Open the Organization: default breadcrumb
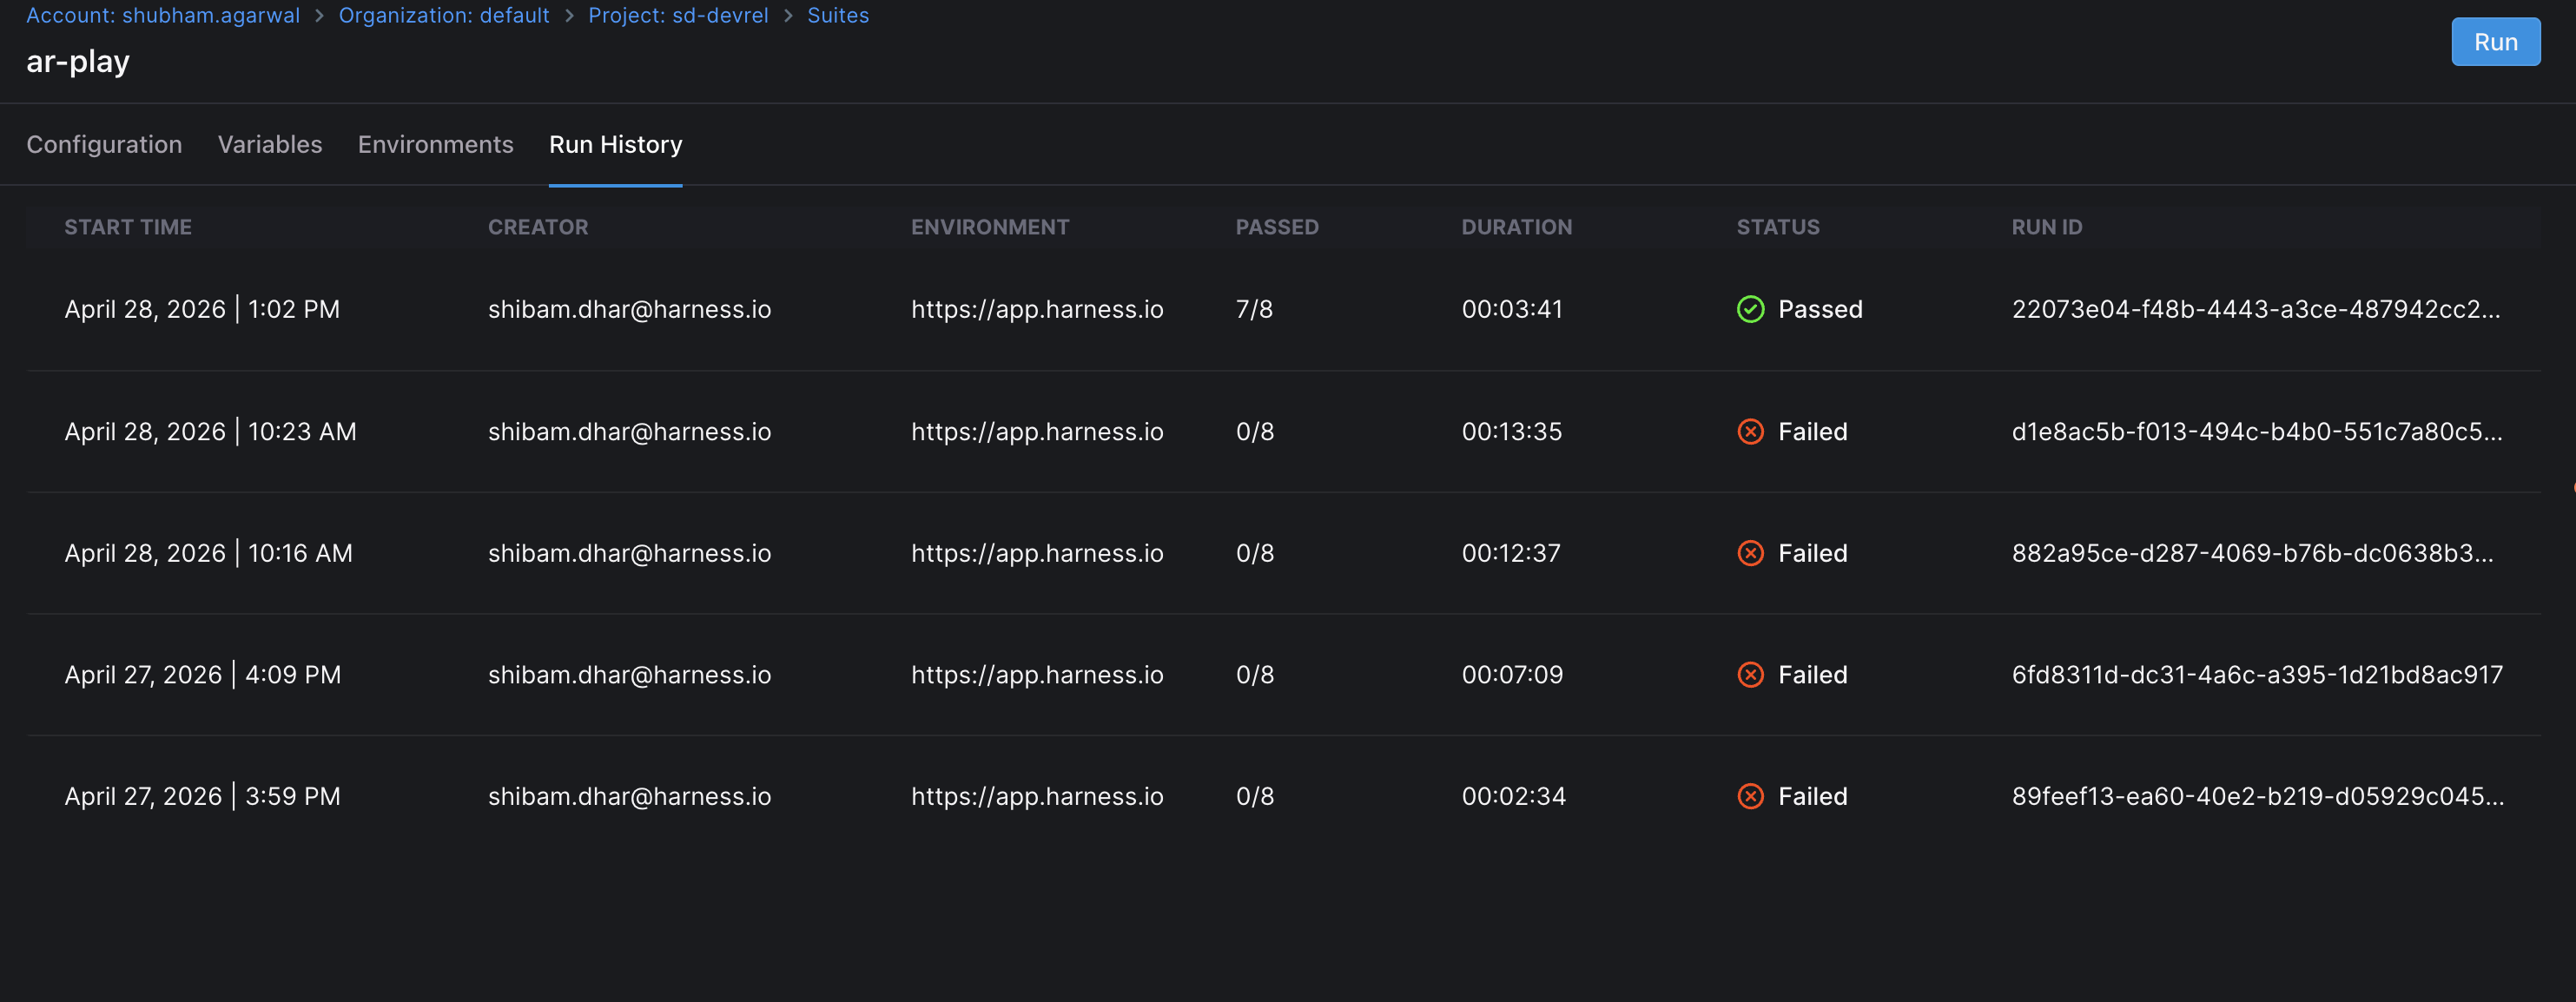 (x=444, y=15)
